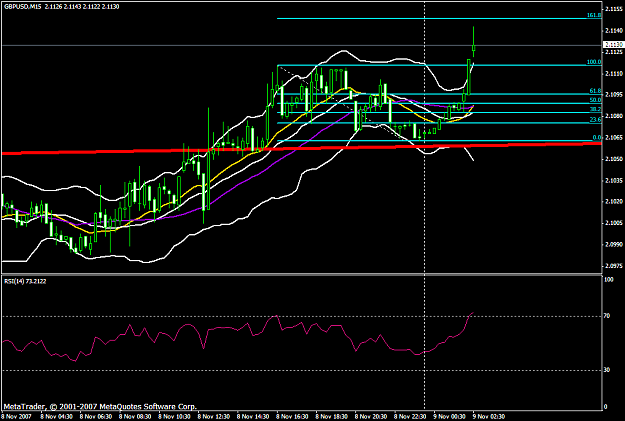Click the 8 Nov 16:30 time label
625x421 pixels.
[x=293, y=417]
